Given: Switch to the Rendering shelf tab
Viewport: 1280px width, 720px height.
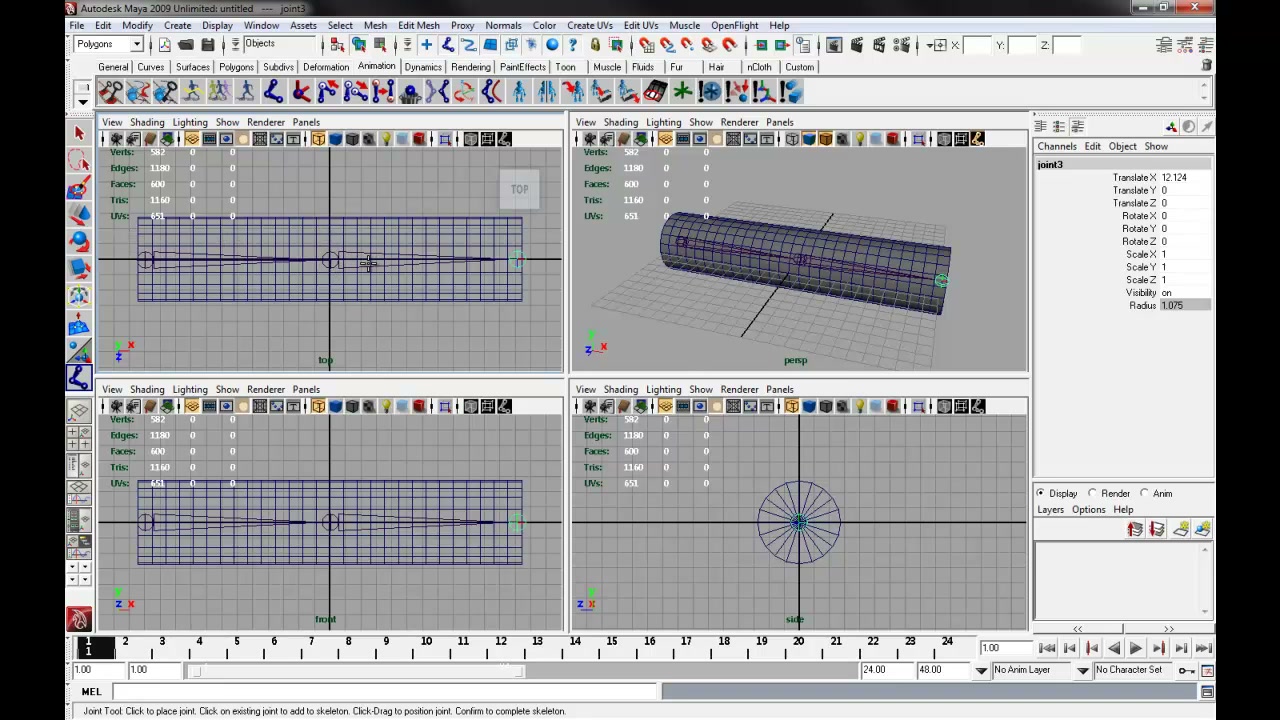Looking at the screenshot, I should pyautogui.click(x=470, y=67).
